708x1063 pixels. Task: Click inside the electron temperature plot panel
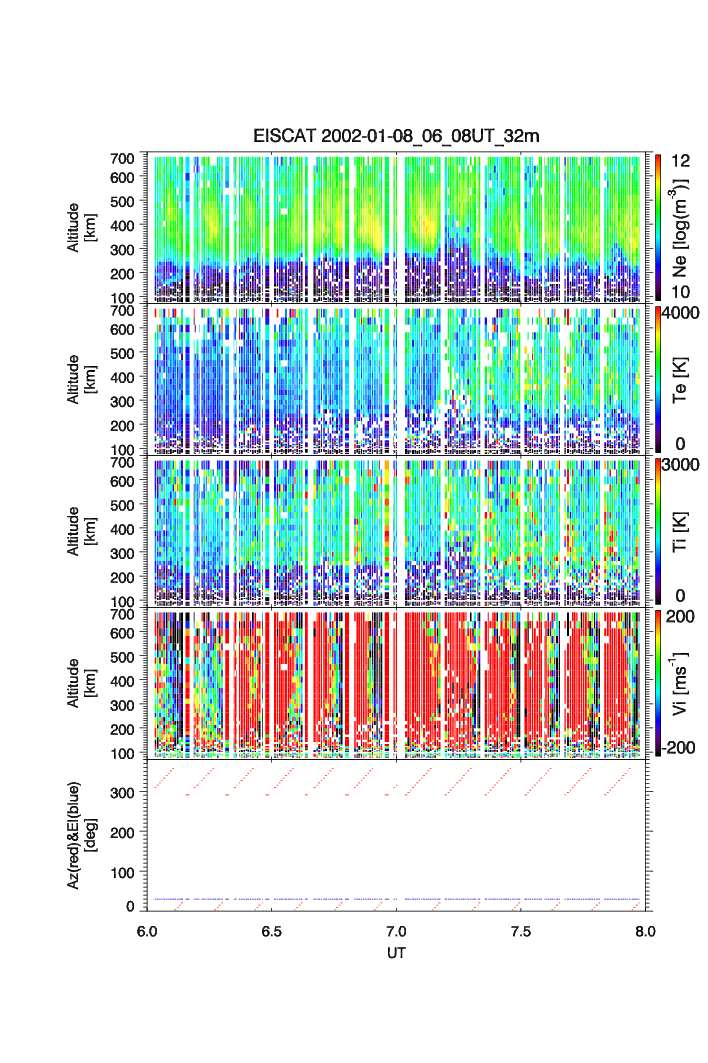point(395,380)
